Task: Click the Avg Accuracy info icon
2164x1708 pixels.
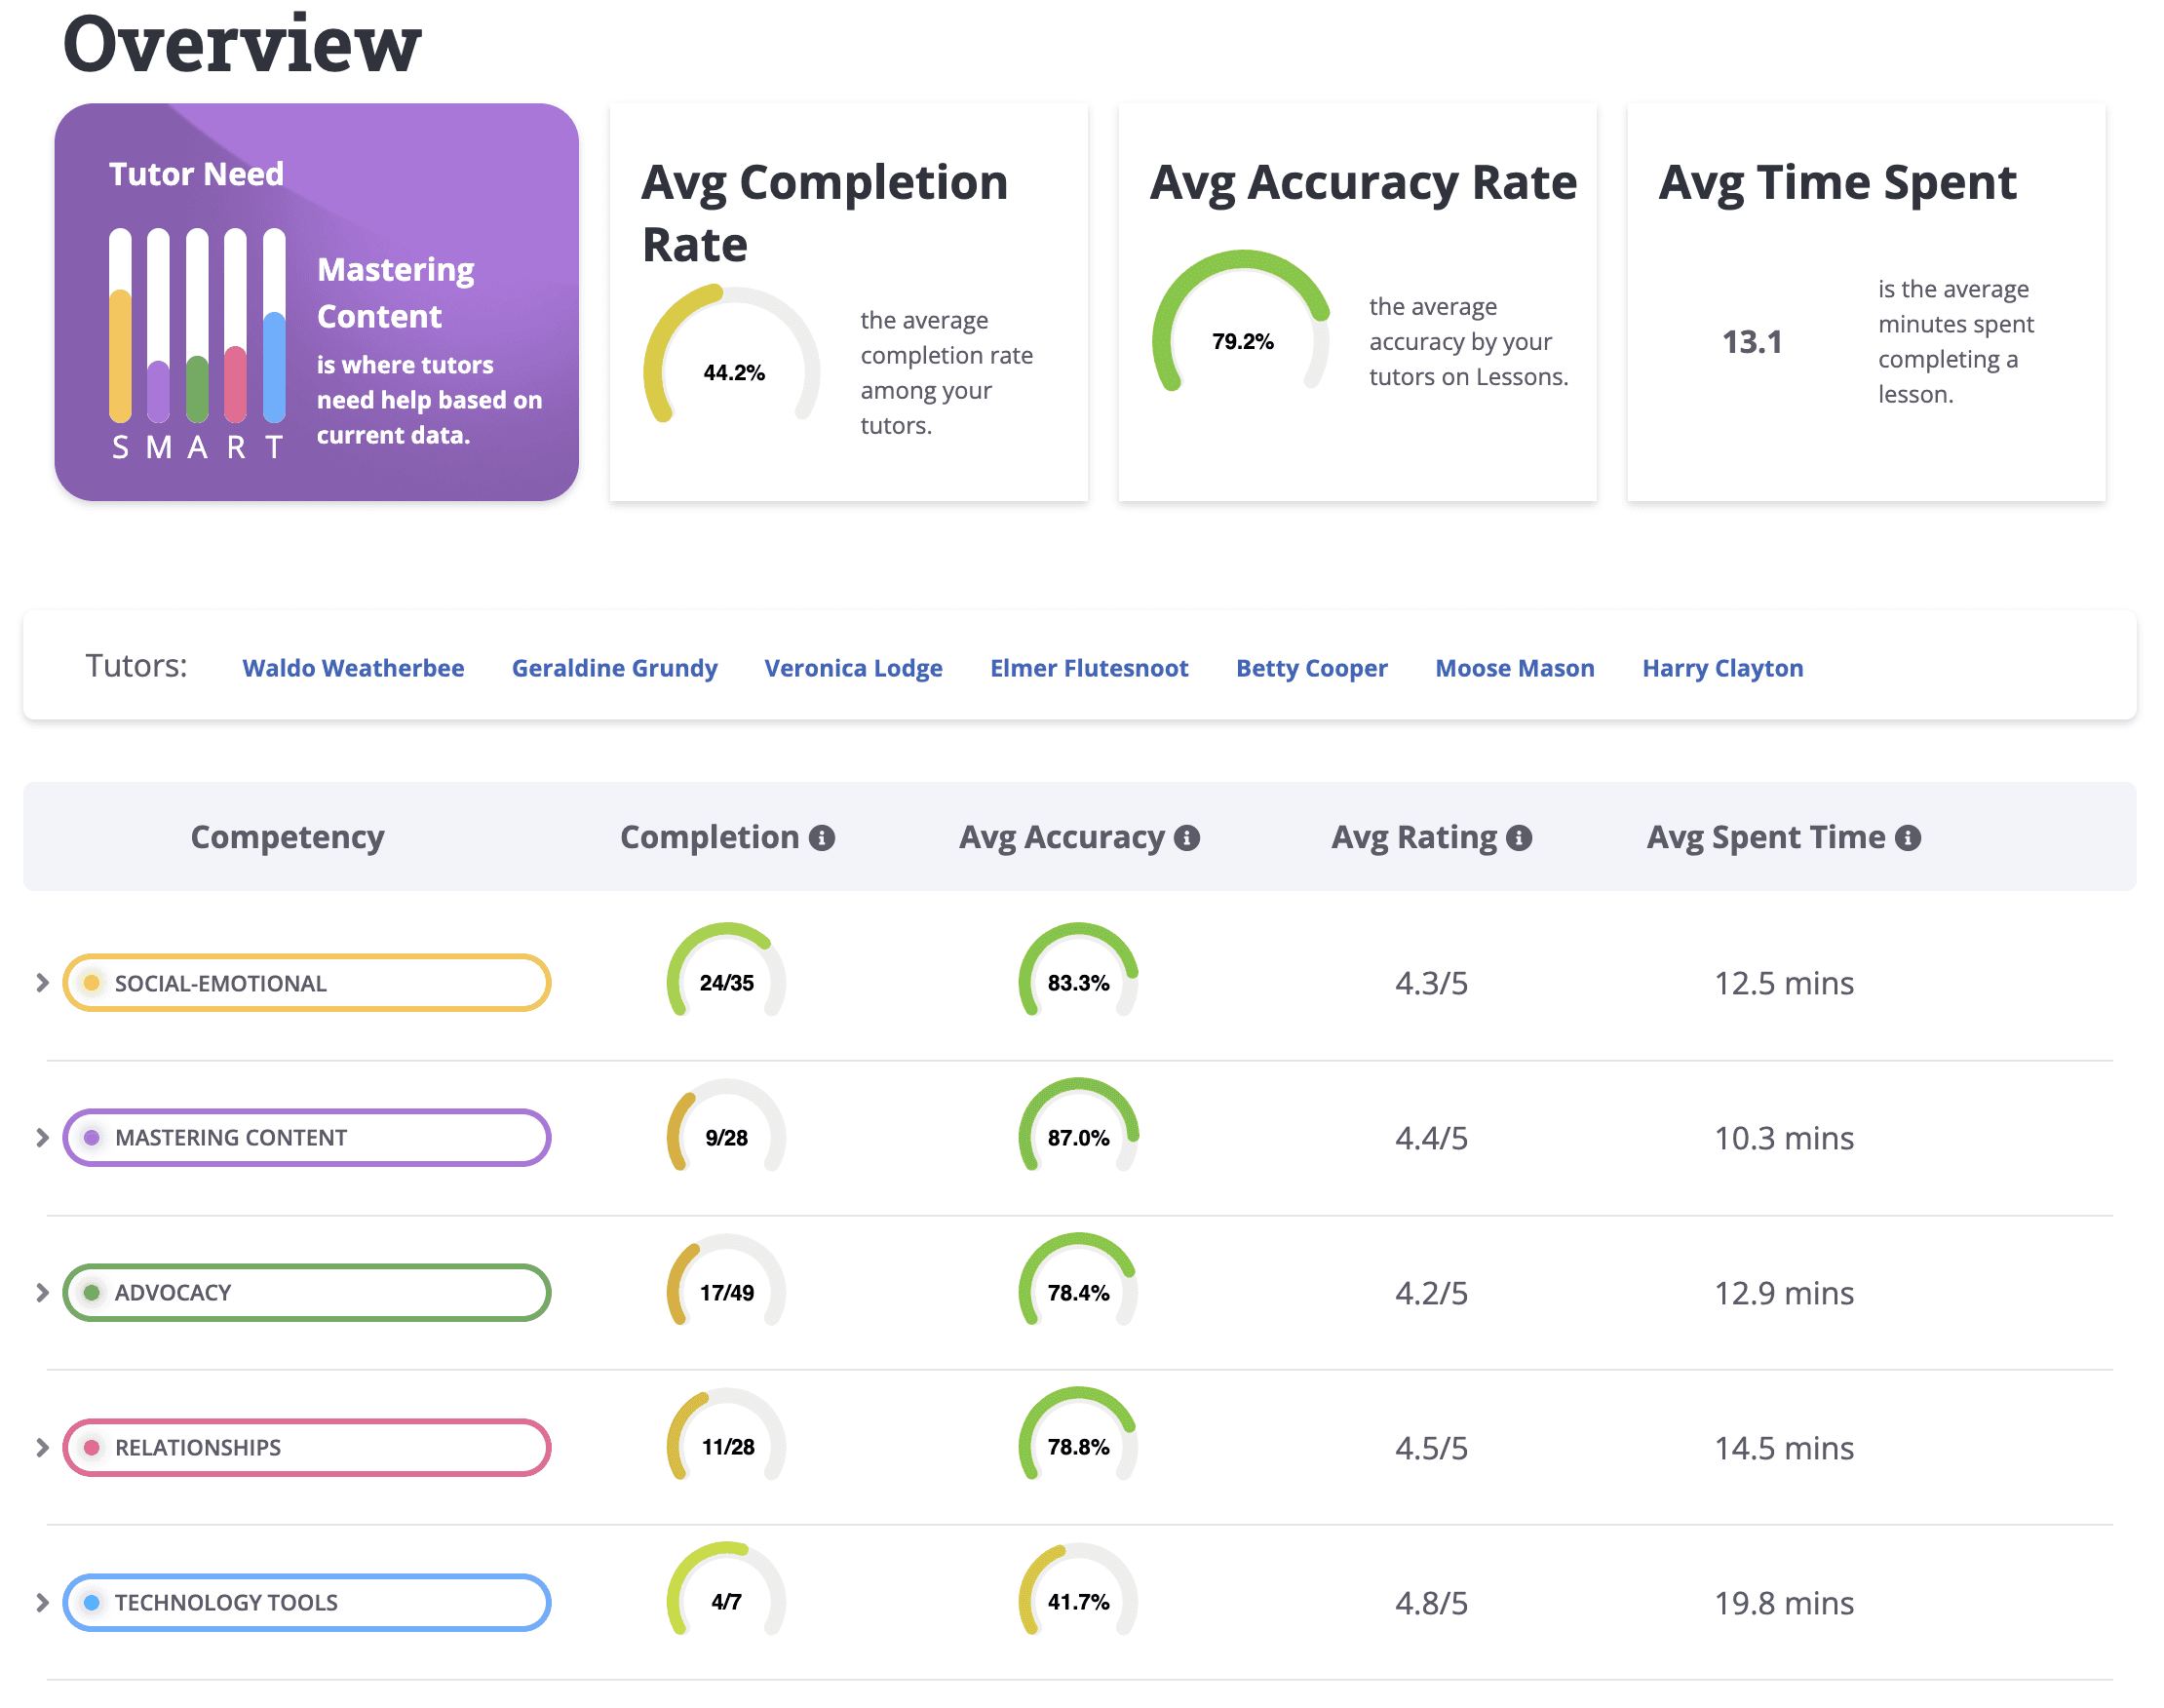Action: [1187, 838]
